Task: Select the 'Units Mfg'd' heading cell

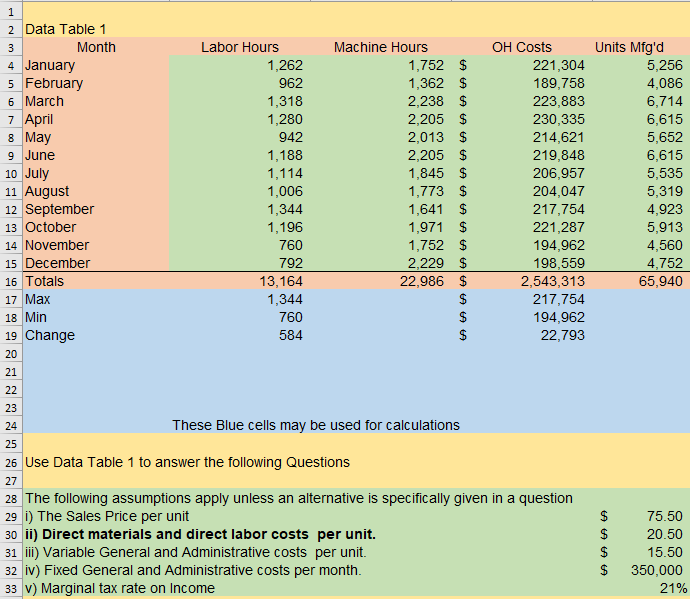Action: [629, 47]
